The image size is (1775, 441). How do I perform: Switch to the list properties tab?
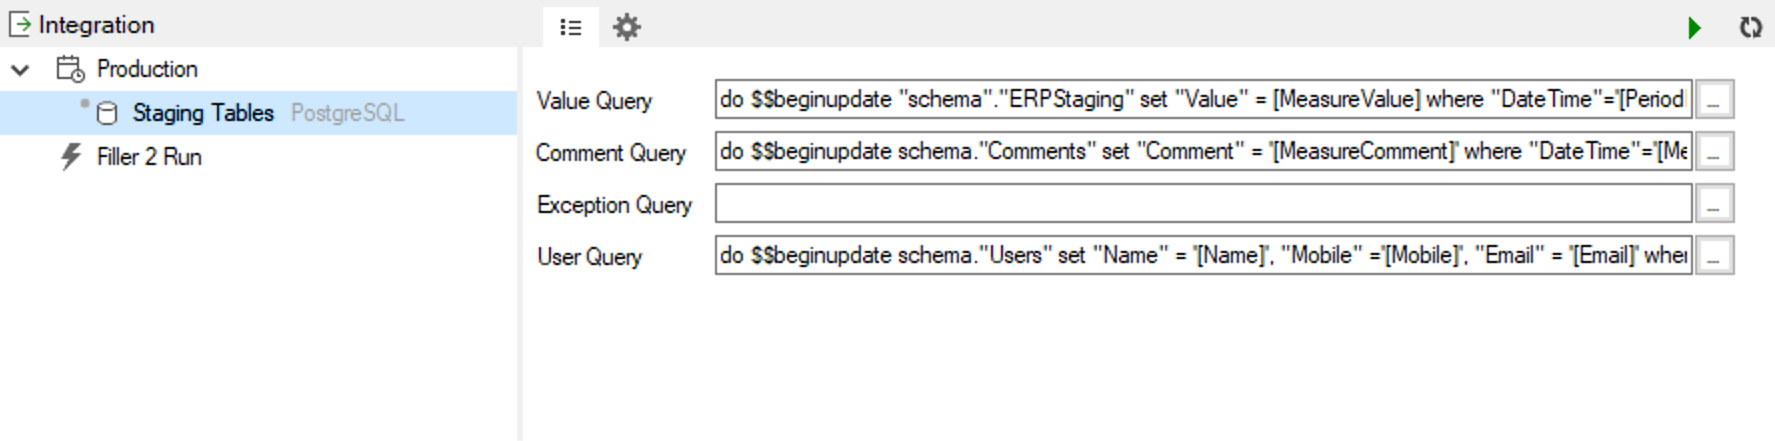coord(571,27)
